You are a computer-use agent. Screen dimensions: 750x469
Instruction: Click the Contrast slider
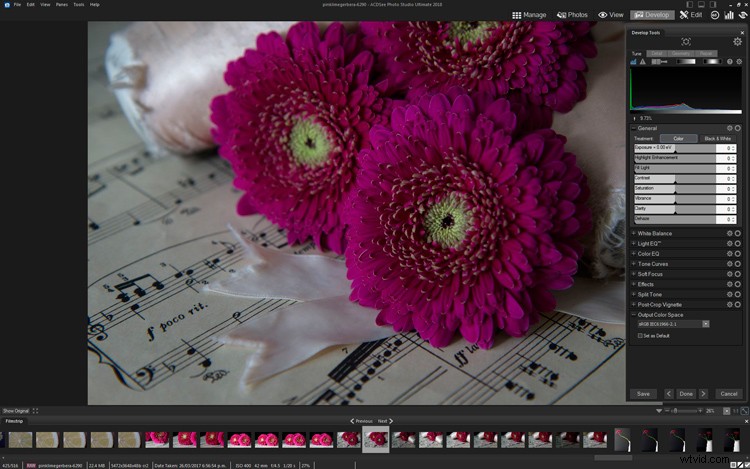(675, 179)
